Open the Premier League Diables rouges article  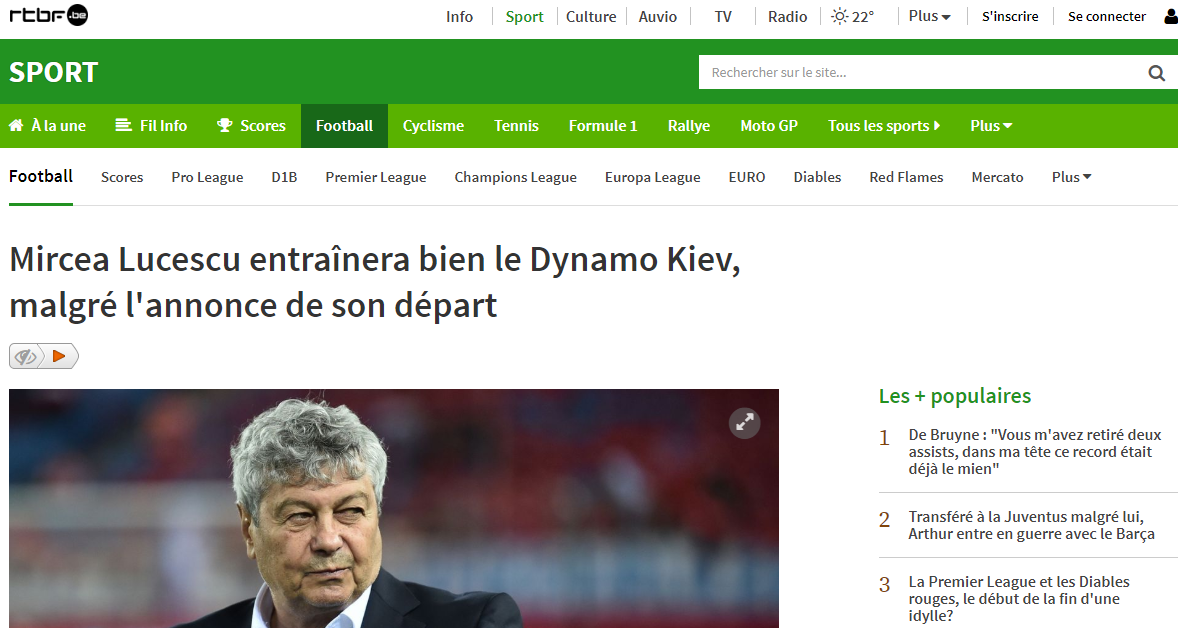point(1019,599)
